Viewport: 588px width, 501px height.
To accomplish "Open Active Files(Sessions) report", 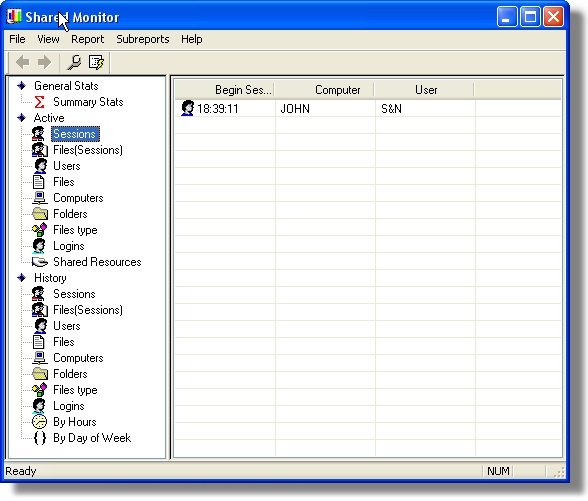I will coord(88,150).
